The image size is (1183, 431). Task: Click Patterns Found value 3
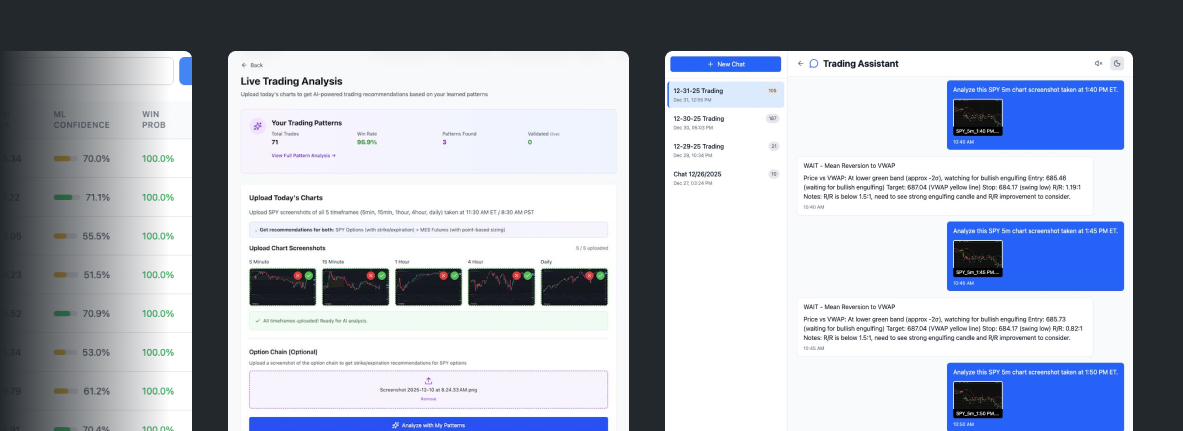(444, 142)
